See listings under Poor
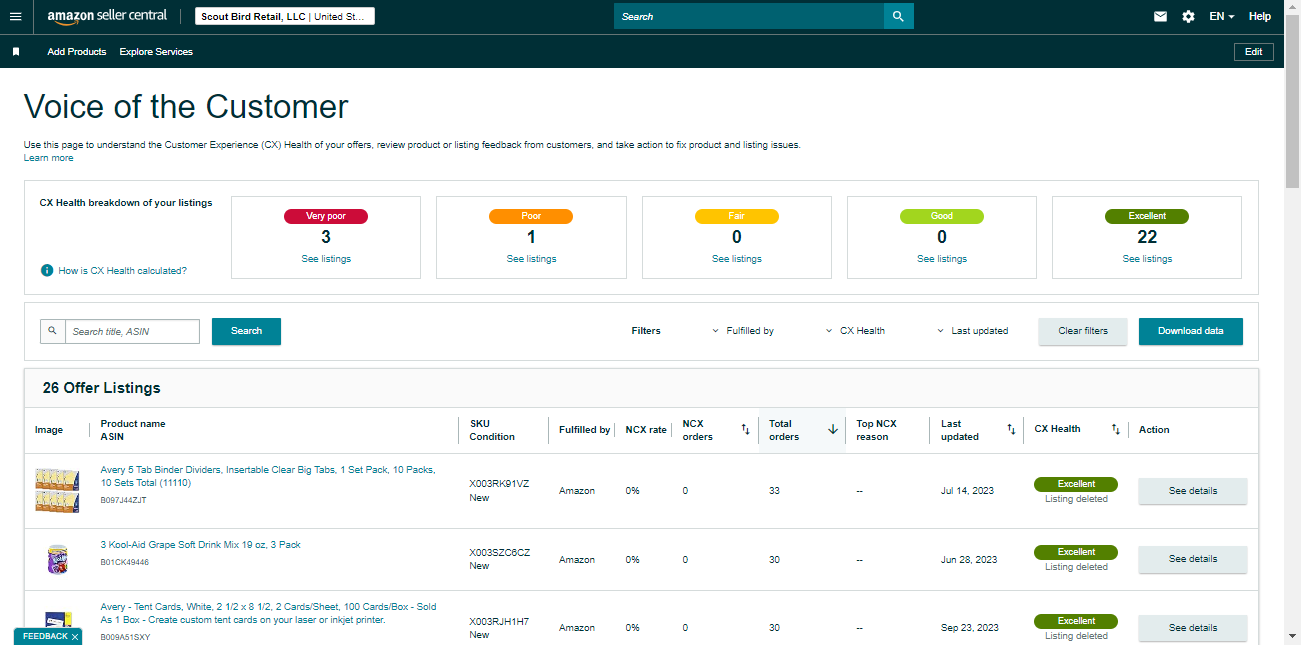Viewport: 1301px width, 645px height. click(531, 259)
